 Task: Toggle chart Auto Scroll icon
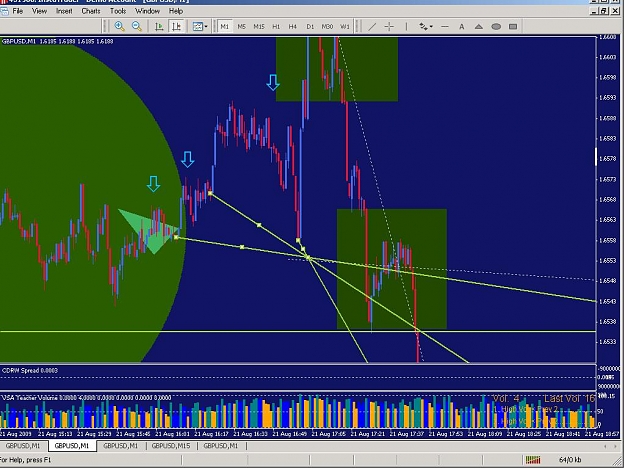click(159, 26)
